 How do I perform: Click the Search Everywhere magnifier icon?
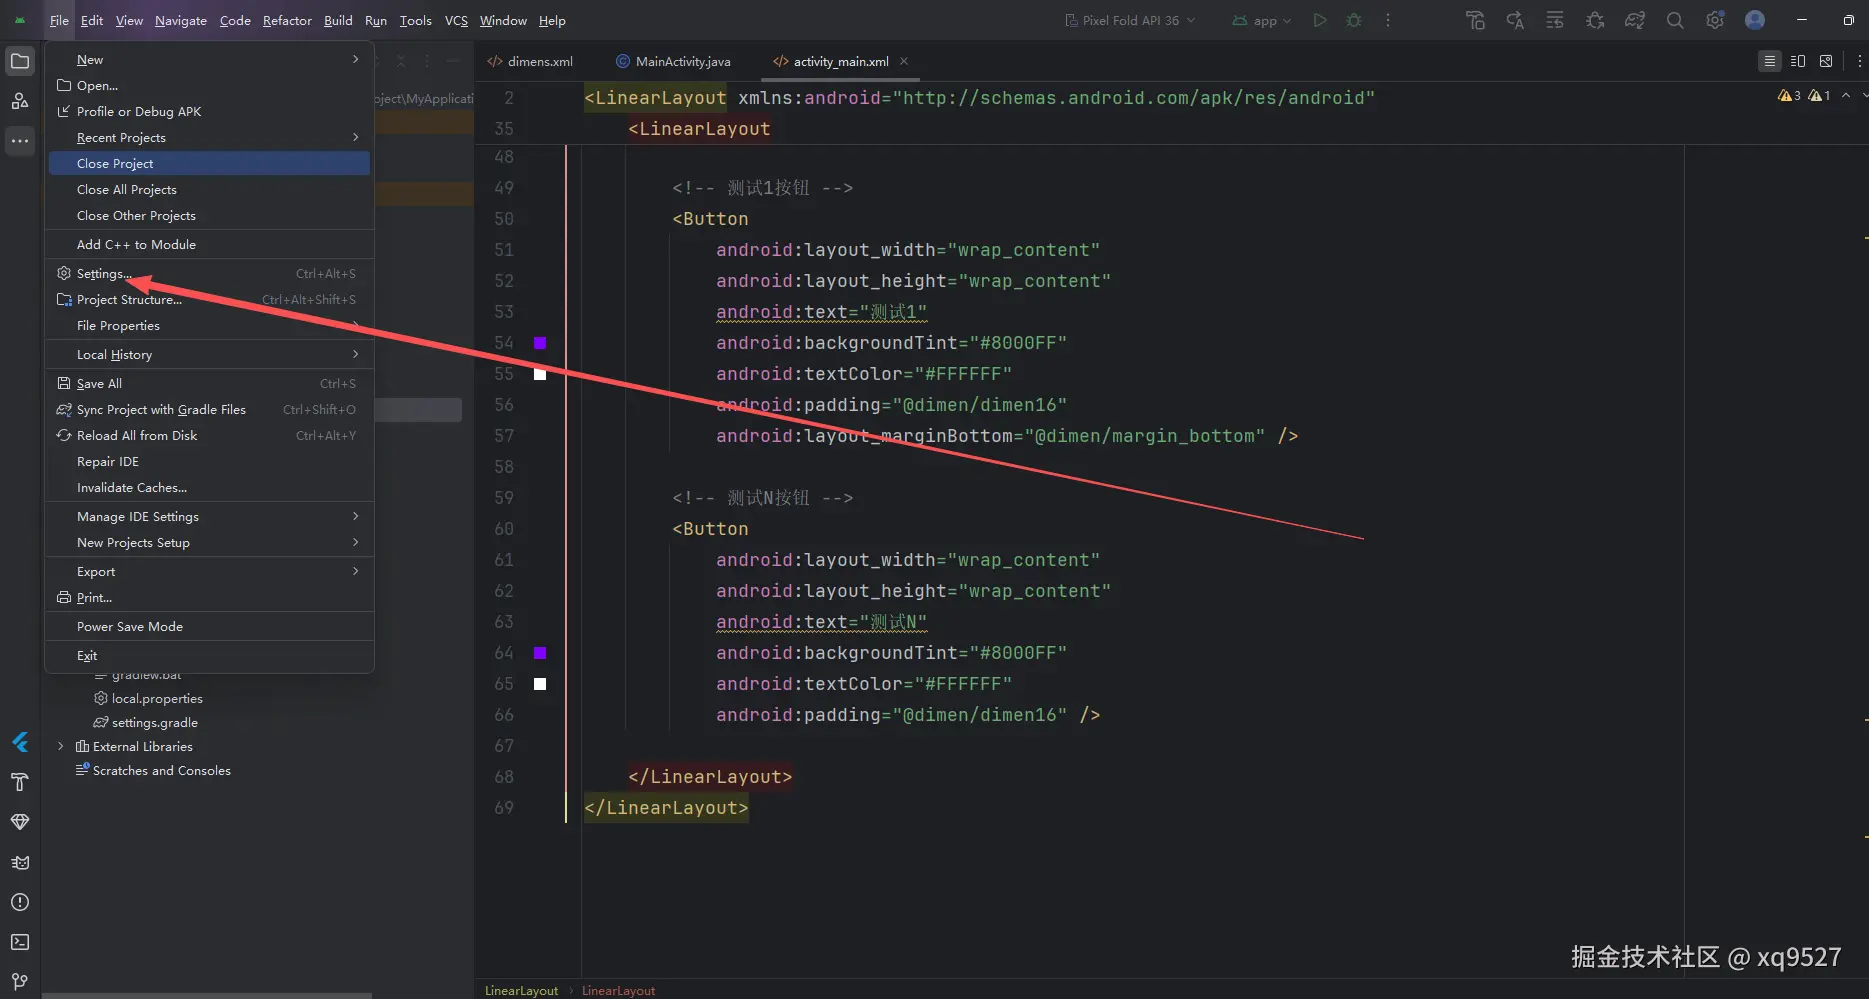click(1675, 20)
